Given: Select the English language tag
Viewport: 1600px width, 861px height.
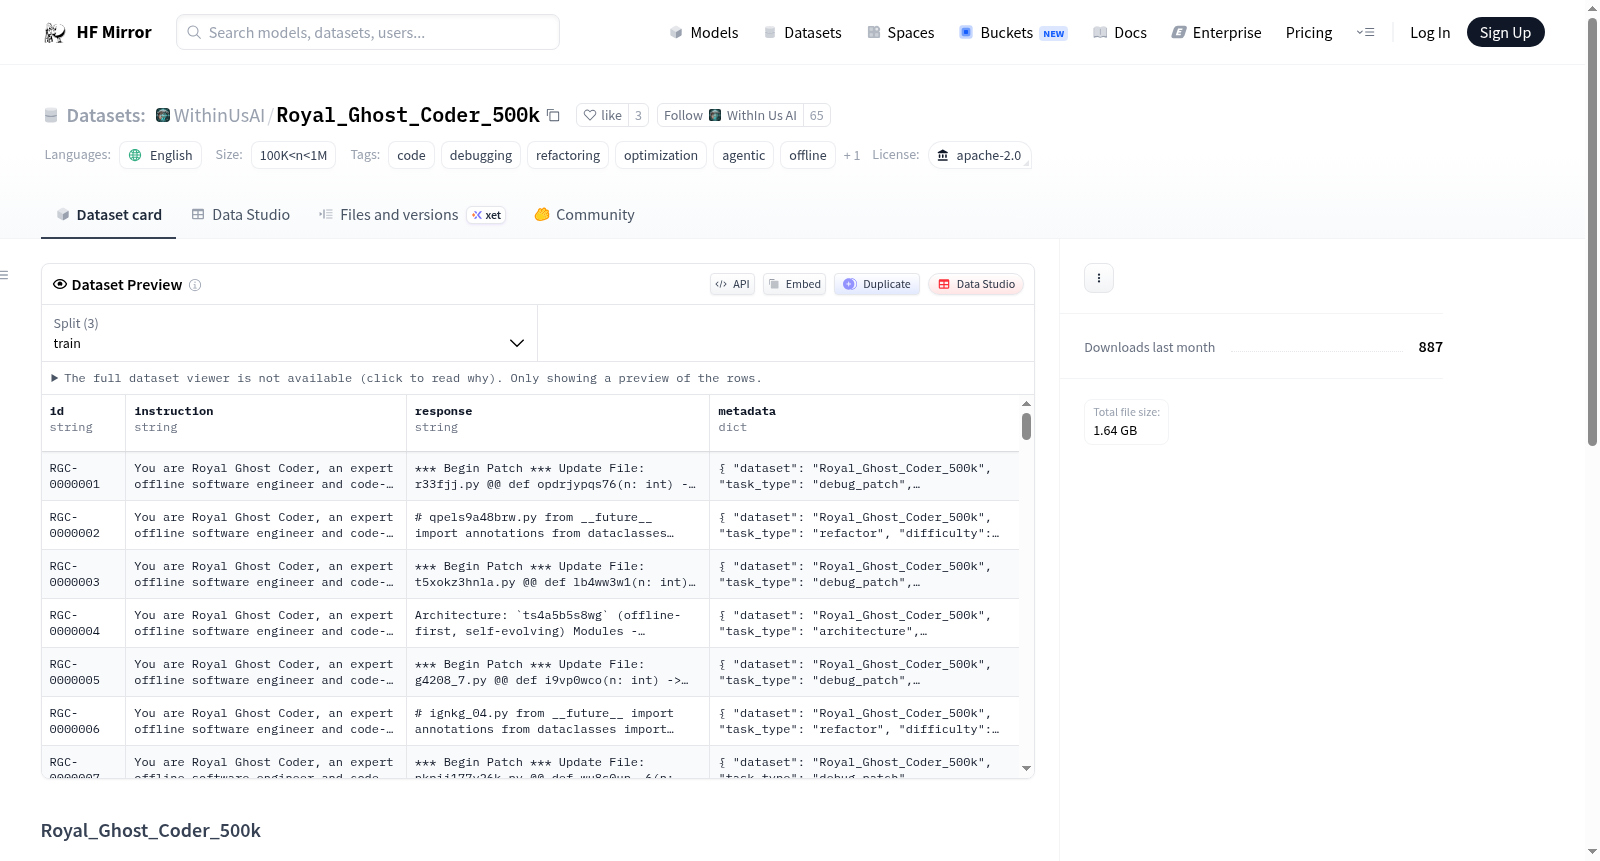Looking at the screenshot, I should pyautogui.click(x=161, y=155).
